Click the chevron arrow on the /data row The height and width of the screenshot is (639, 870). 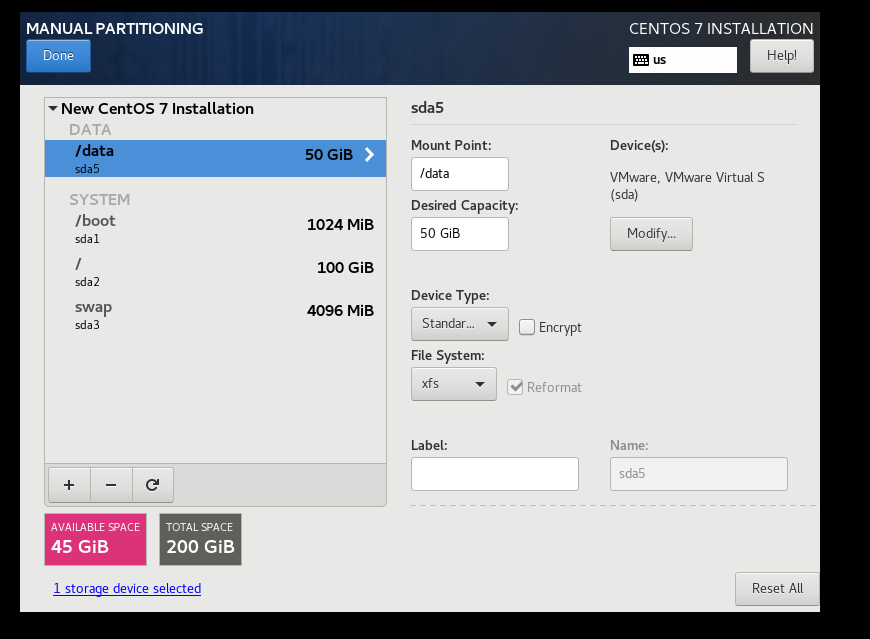point(370,155)
